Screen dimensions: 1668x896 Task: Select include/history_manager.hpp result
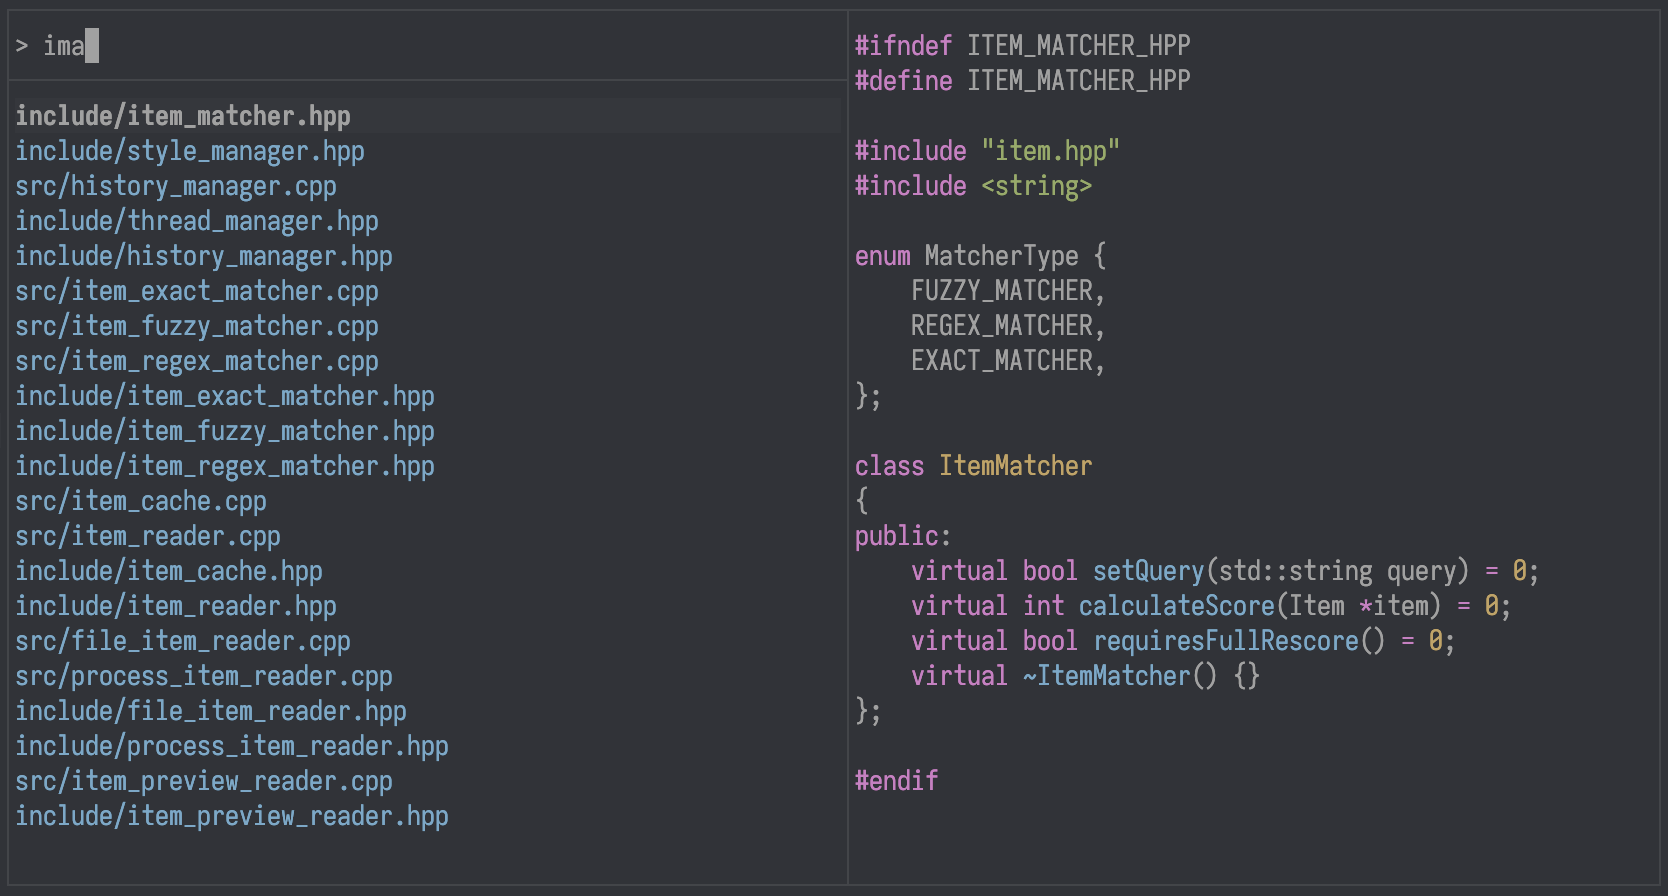pyautogui.click(x=204, y=256)
